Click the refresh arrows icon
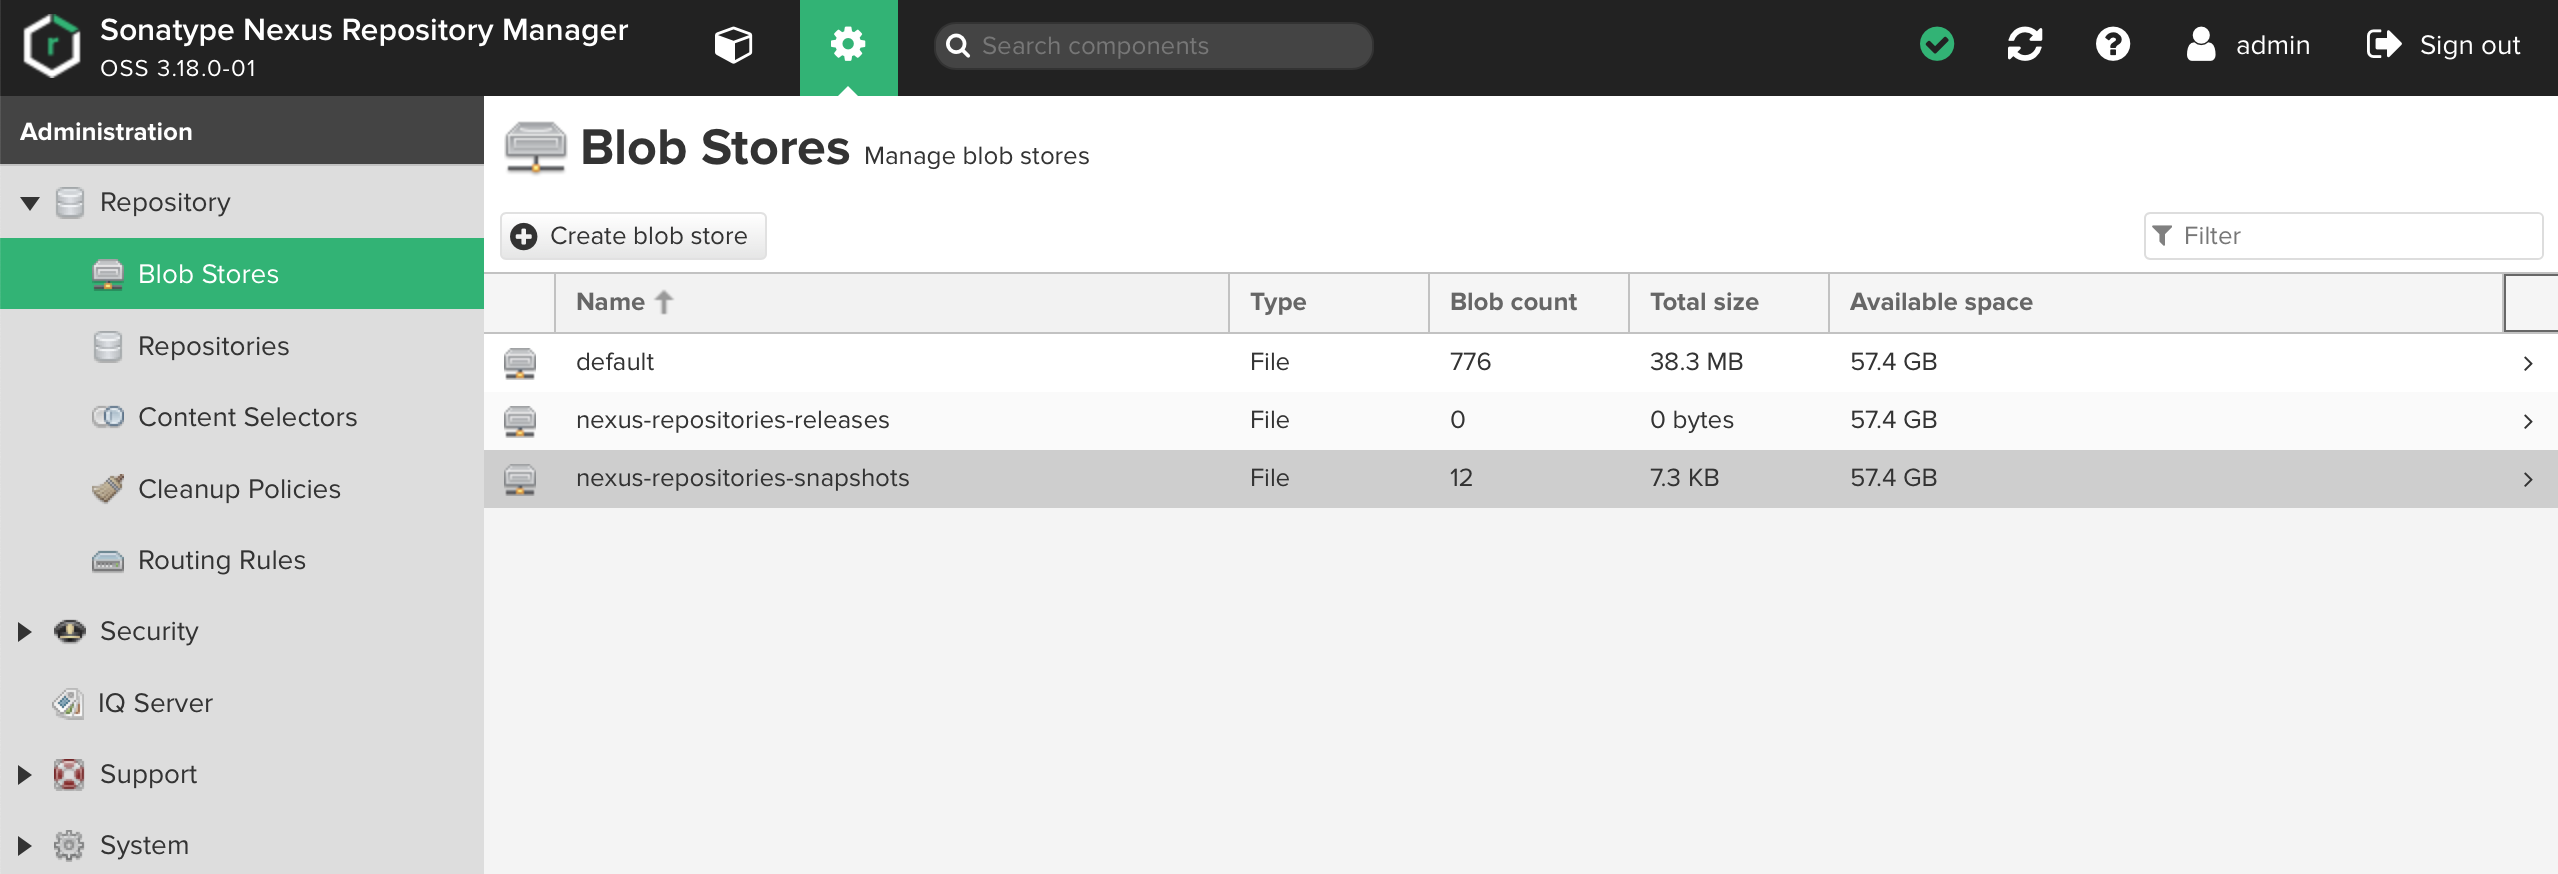The width and height of the screenshot is (2558, 874). 2025,44
